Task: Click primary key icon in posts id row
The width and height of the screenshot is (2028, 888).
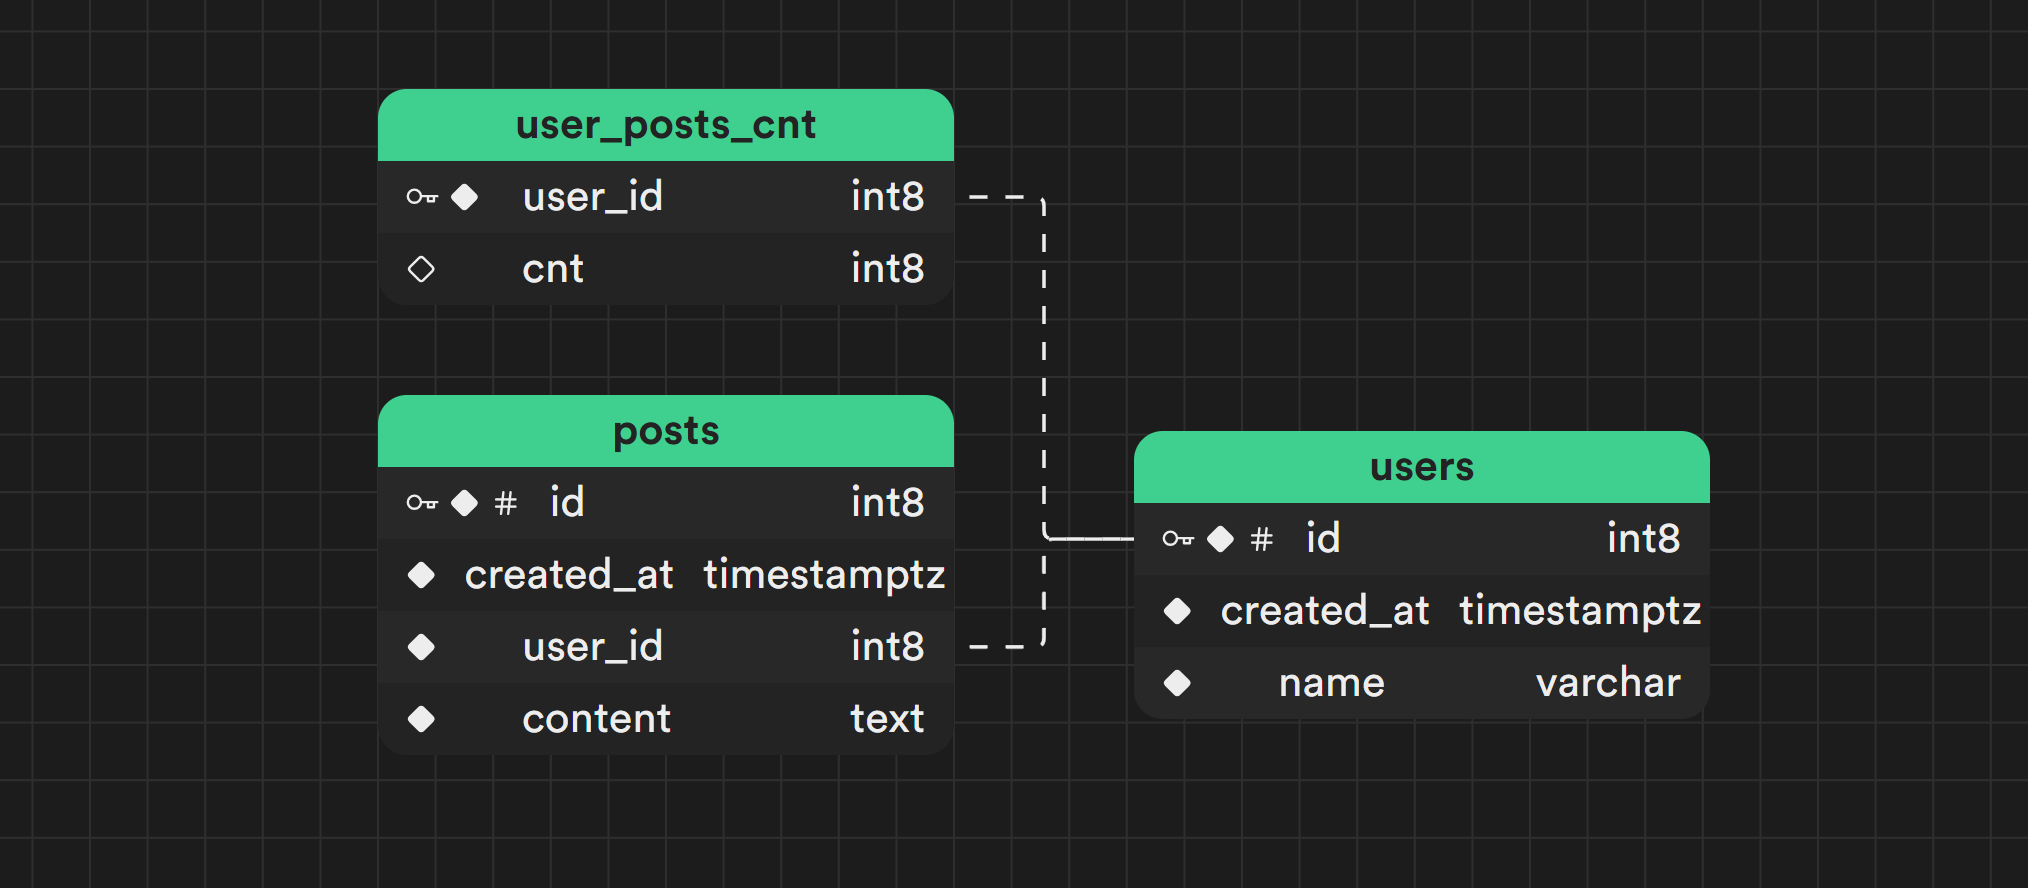Action: tap(422, 503)
